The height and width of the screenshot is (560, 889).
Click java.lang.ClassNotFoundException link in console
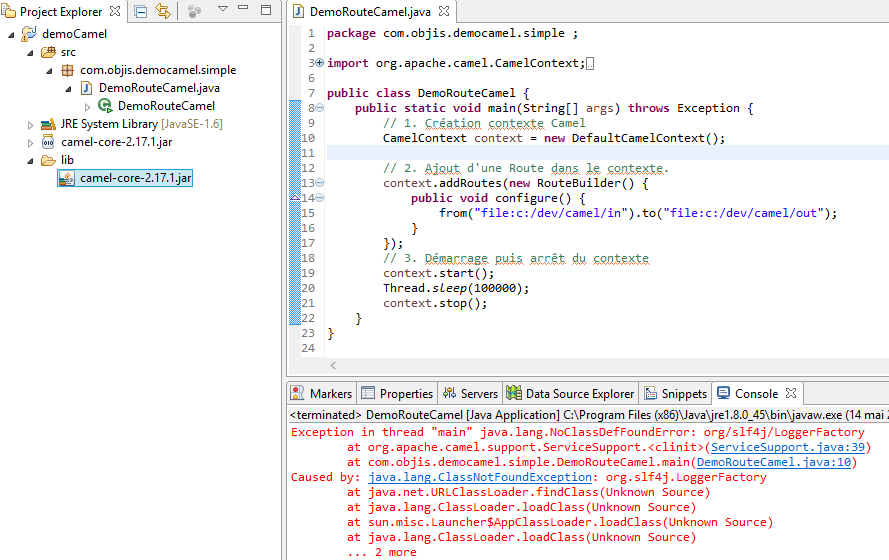[x=480, y=477]
